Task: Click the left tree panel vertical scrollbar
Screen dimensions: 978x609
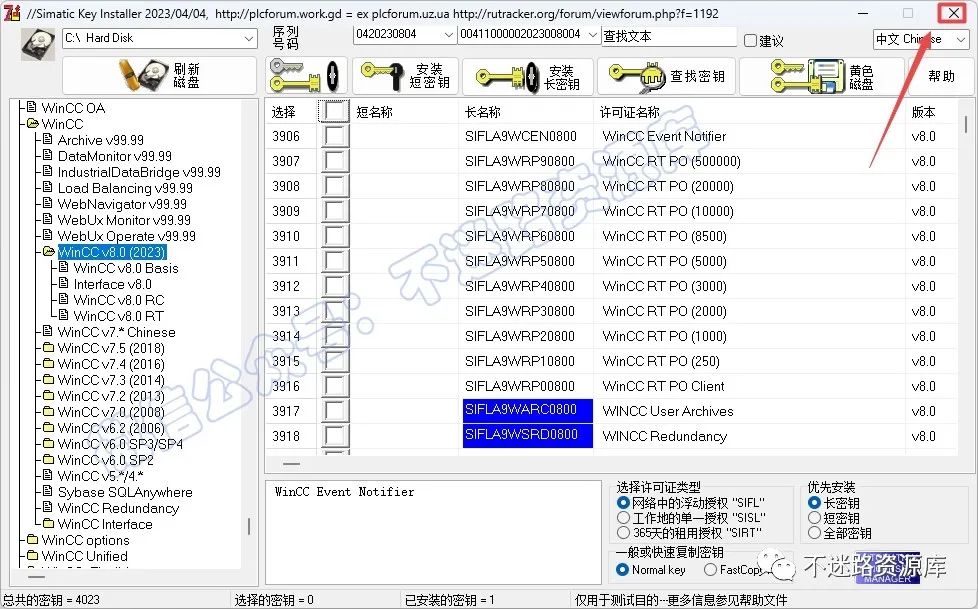Action: [249, 527]
